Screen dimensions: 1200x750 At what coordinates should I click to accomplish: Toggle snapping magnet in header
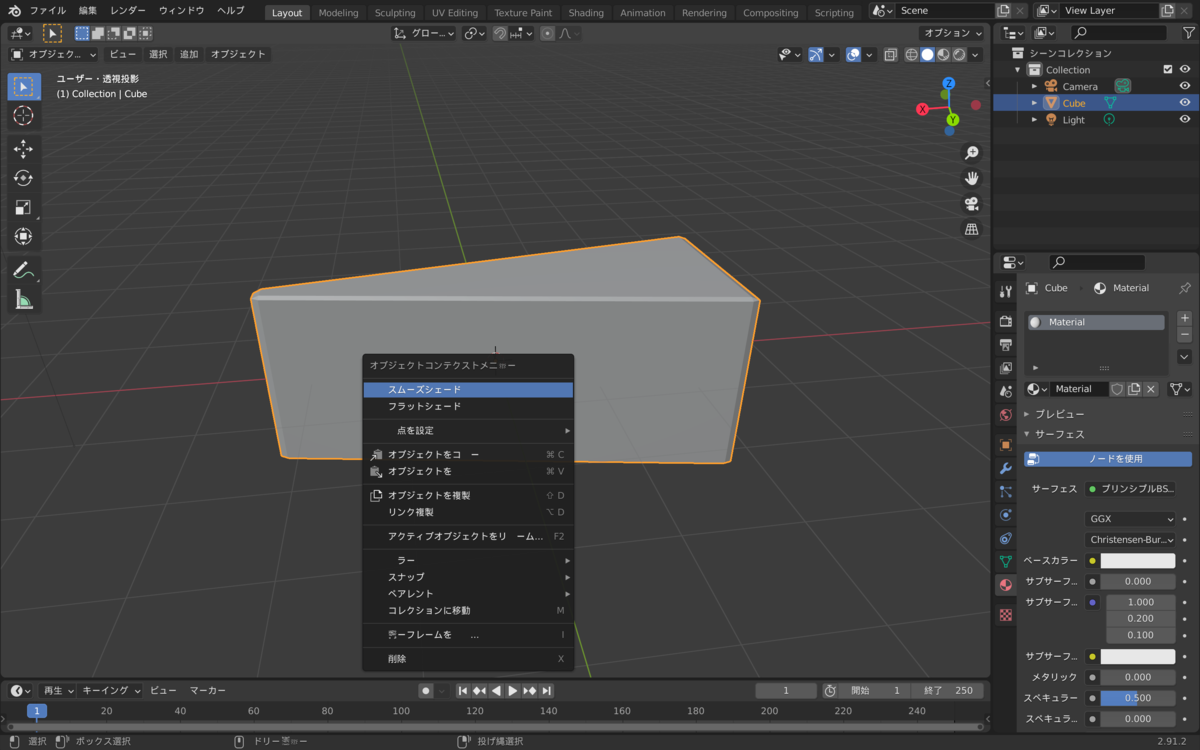click(x=499, y=34)
